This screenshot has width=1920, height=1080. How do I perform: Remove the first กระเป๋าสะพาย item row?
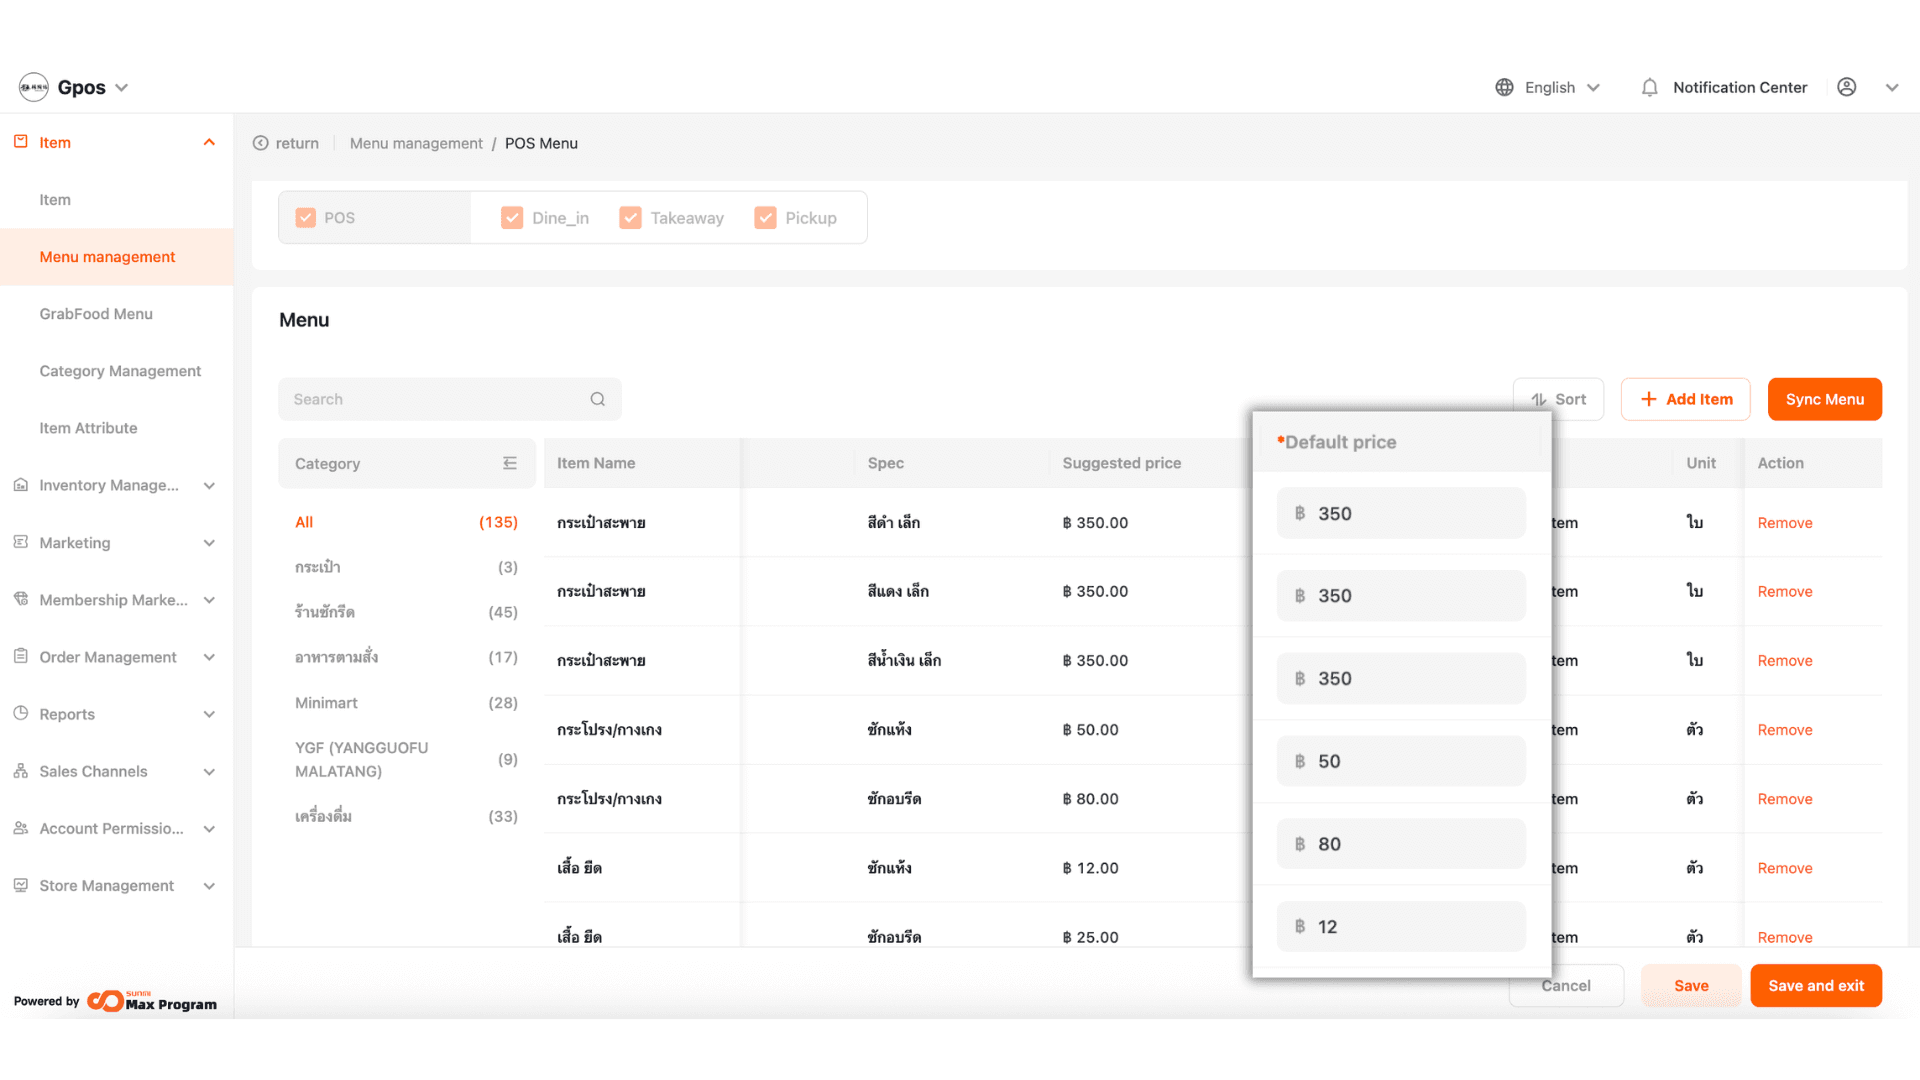tap(1784, 523)
